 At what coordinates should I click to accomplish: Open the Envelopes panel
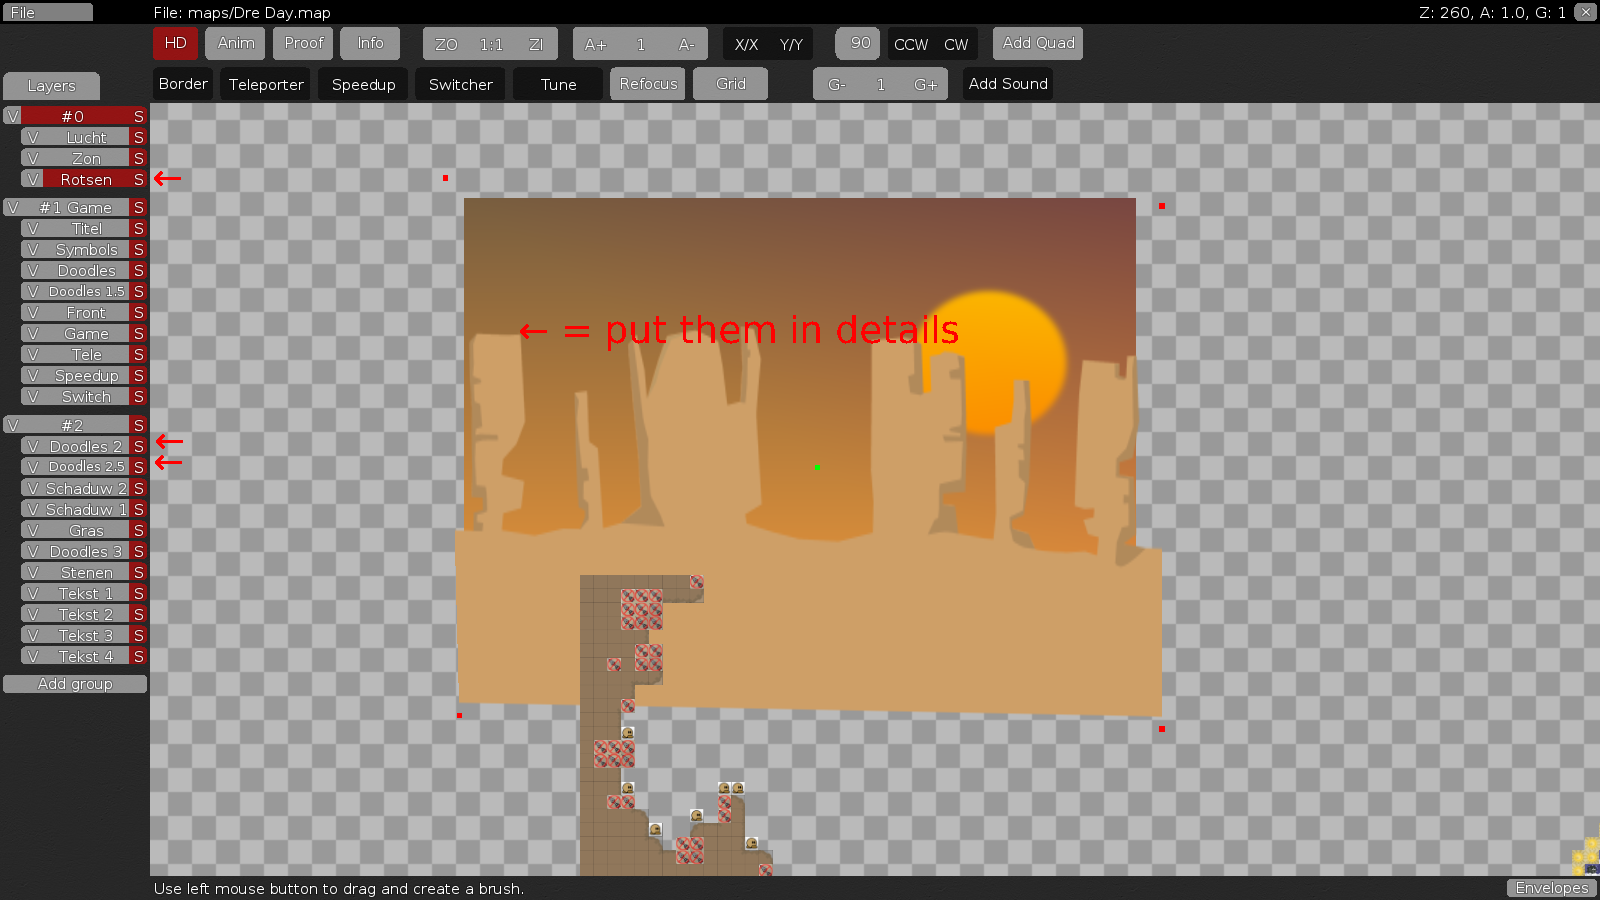tap(1551, 888)
